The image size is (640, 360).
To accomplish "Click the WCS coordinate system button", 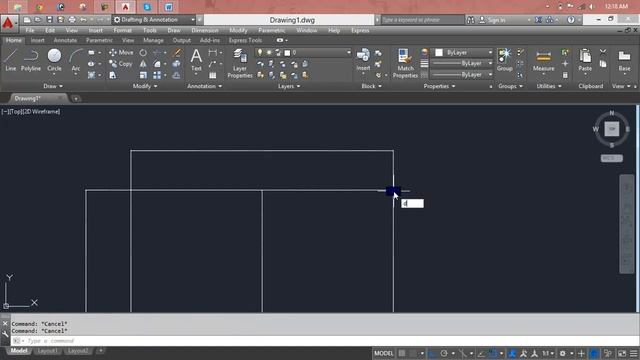I will 611,158.
